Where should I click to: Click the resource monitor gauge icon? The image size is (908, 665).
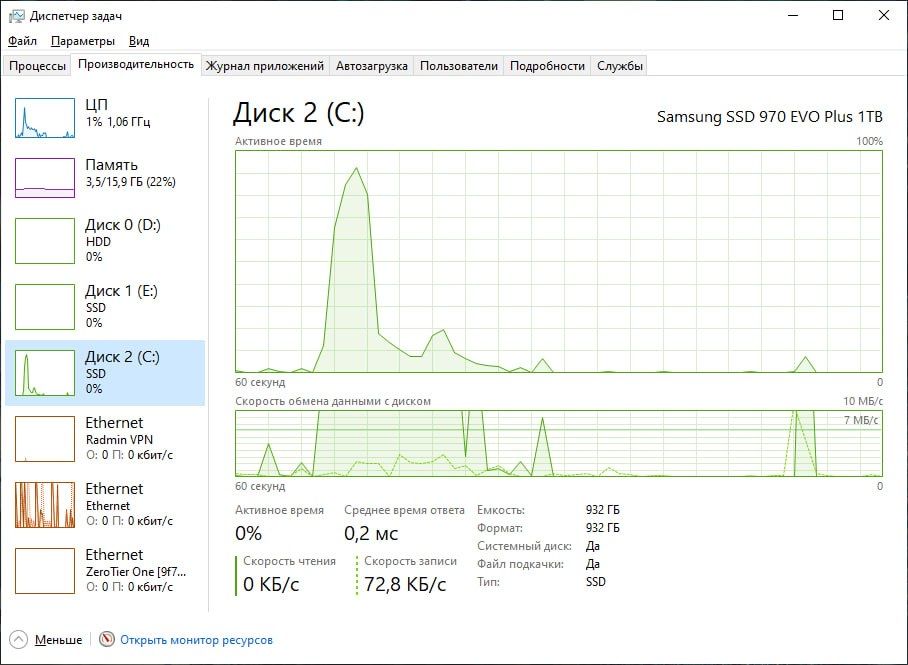pyautogui.click(x=107, y=640)
